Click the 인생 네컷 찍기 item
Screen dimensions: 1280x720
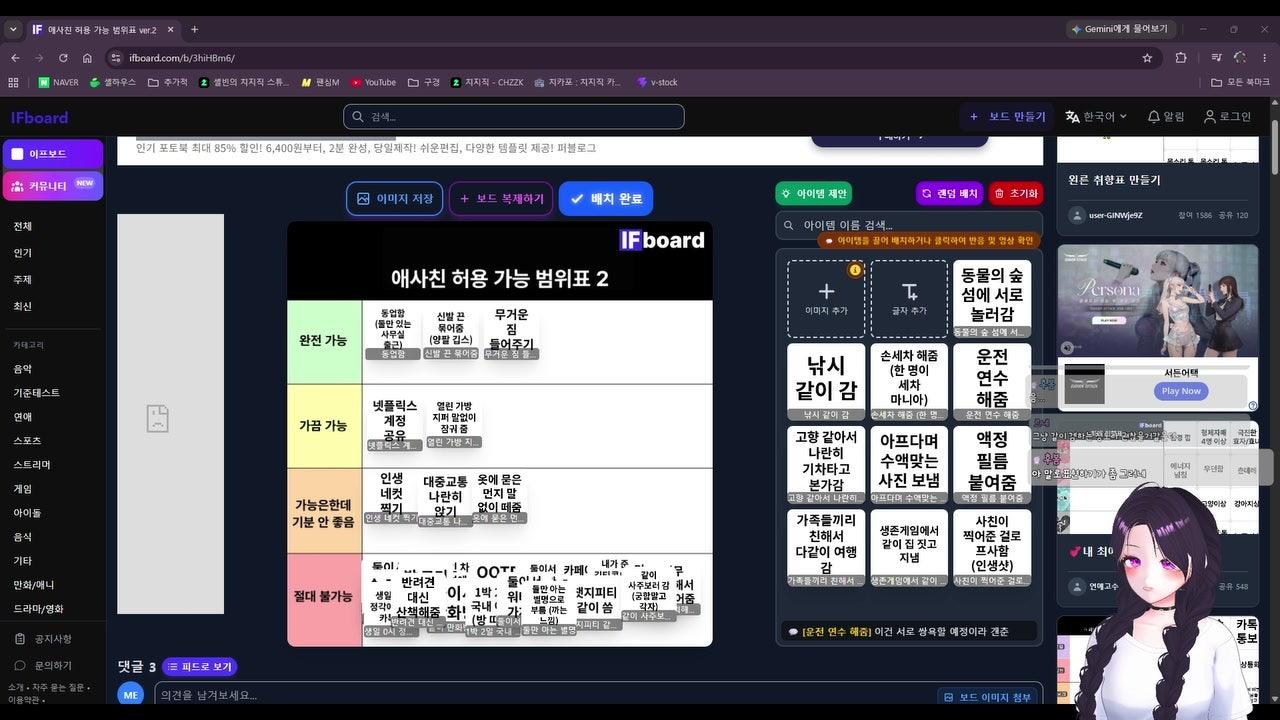391,498
